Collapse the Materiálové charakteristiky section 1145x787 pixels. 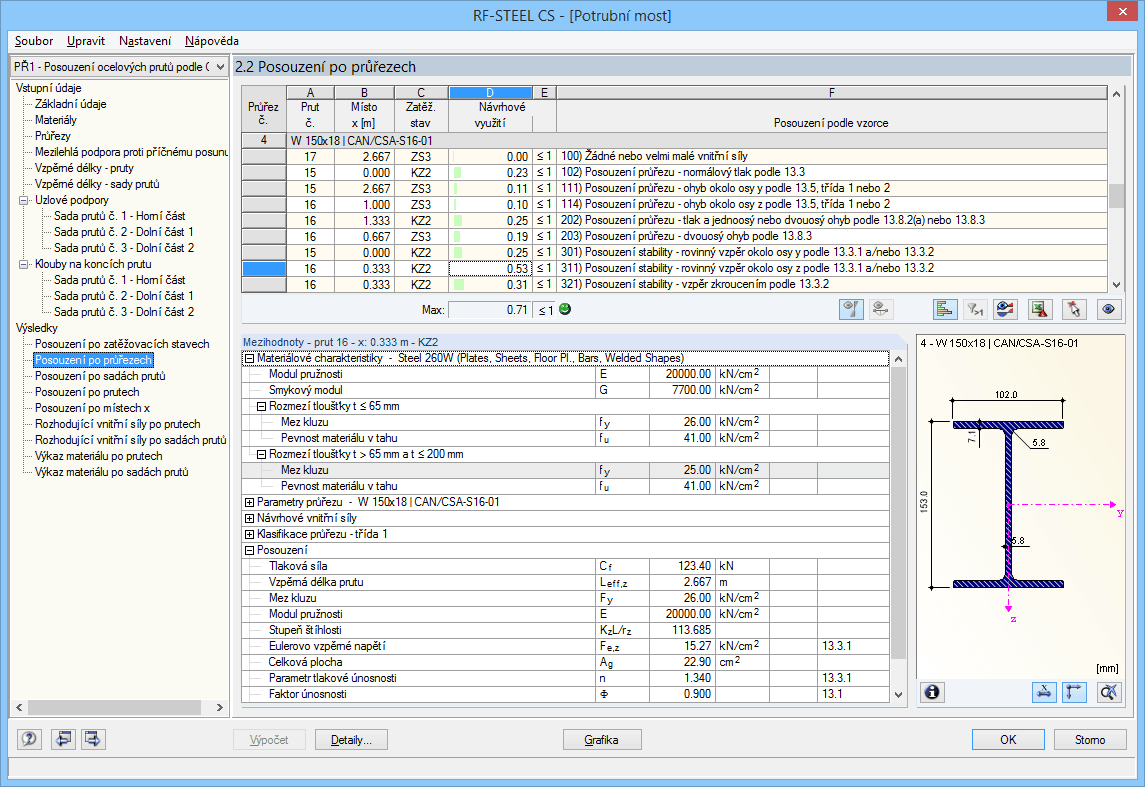(x=249, y=358)
